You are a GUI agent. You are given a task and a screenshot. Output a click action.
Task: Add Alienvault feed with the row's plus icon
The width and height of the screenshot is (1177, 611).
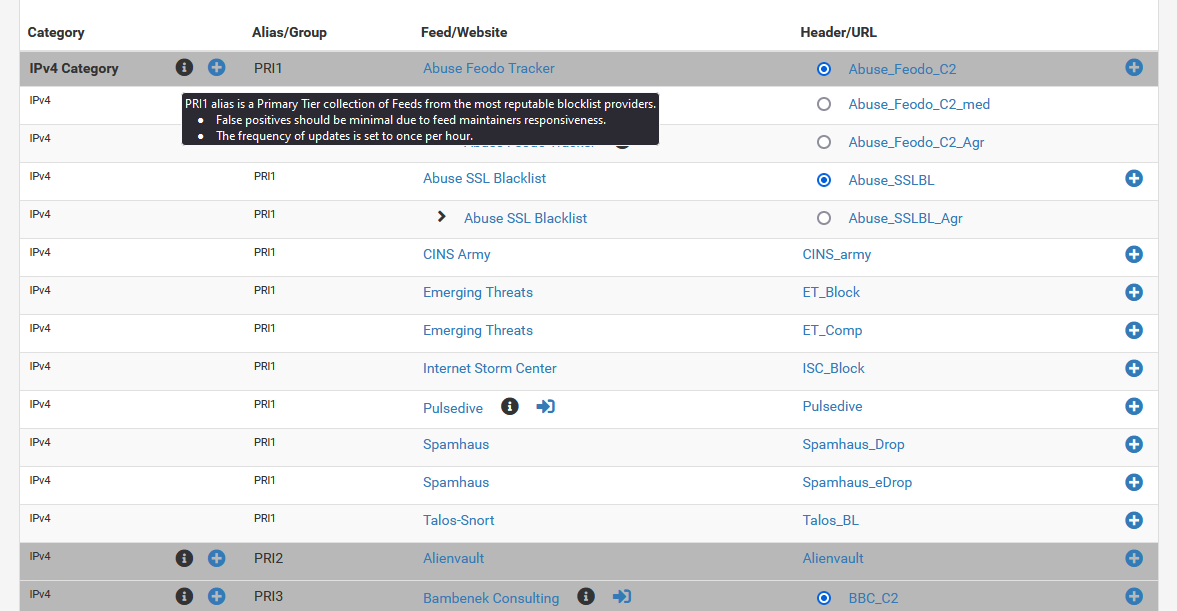point(1133,558)
